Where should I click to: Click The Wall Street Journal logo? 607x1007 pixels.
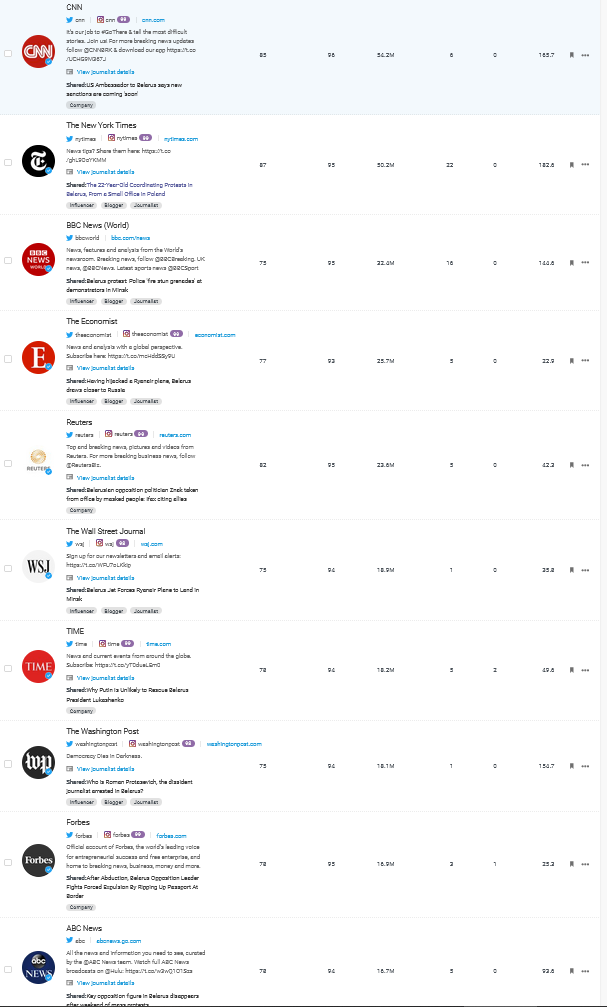(38, 567)
